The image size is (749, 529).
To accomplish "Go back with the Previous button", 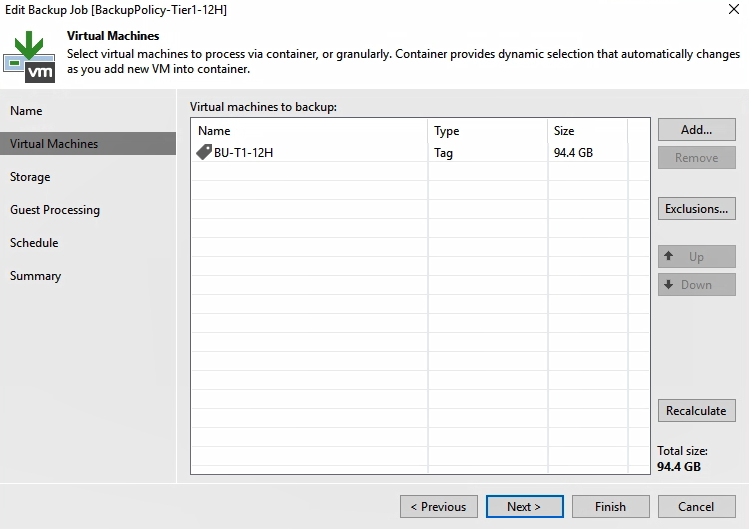I will (x=439, y=507).
